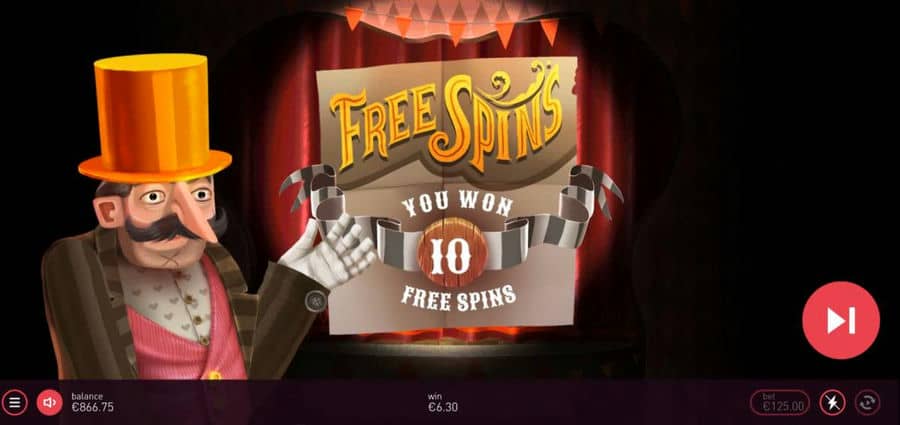Click the ringmaster's black mustache
Screen dimensions: 900x425
pos(172,225)
